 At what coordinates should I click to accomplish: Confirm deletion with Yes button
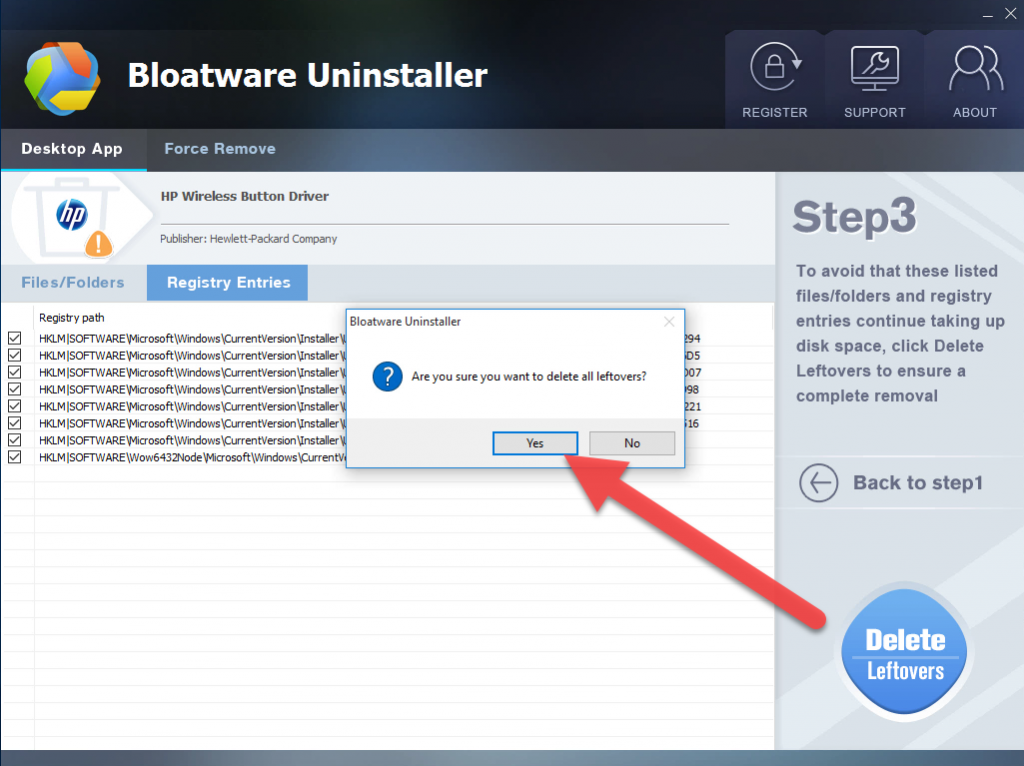coord(535,443)
